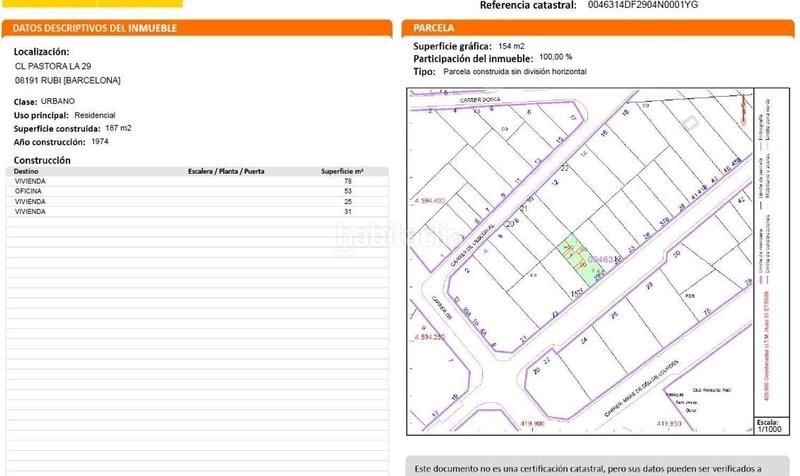
Task: Click the Escalera / Planta / Puerta column header
Action: [226, 172]
